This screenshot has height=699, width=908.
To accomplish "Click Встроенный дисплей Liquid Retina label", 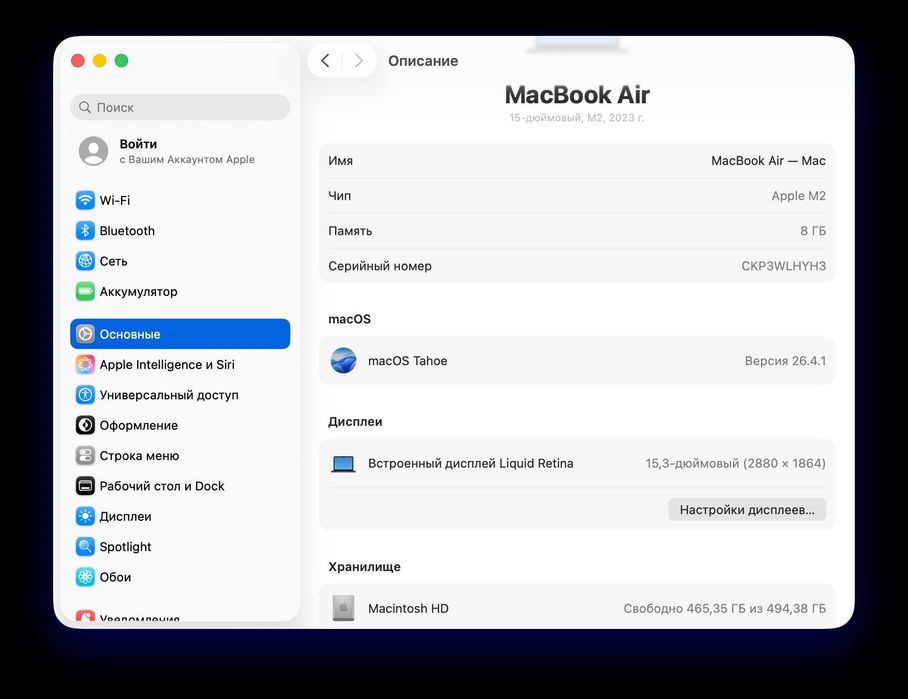I will point(471,463).
